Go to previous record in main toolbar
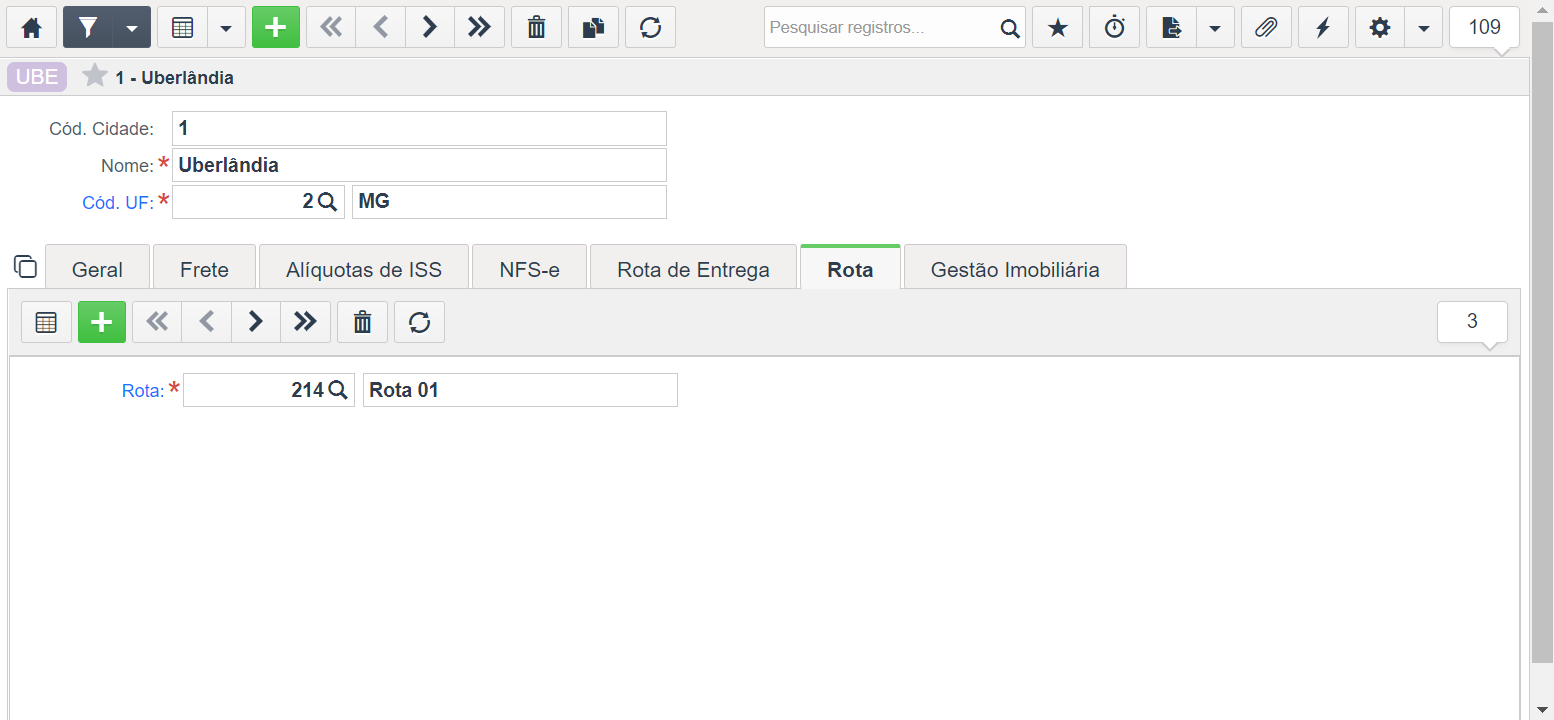 (380, 27)
